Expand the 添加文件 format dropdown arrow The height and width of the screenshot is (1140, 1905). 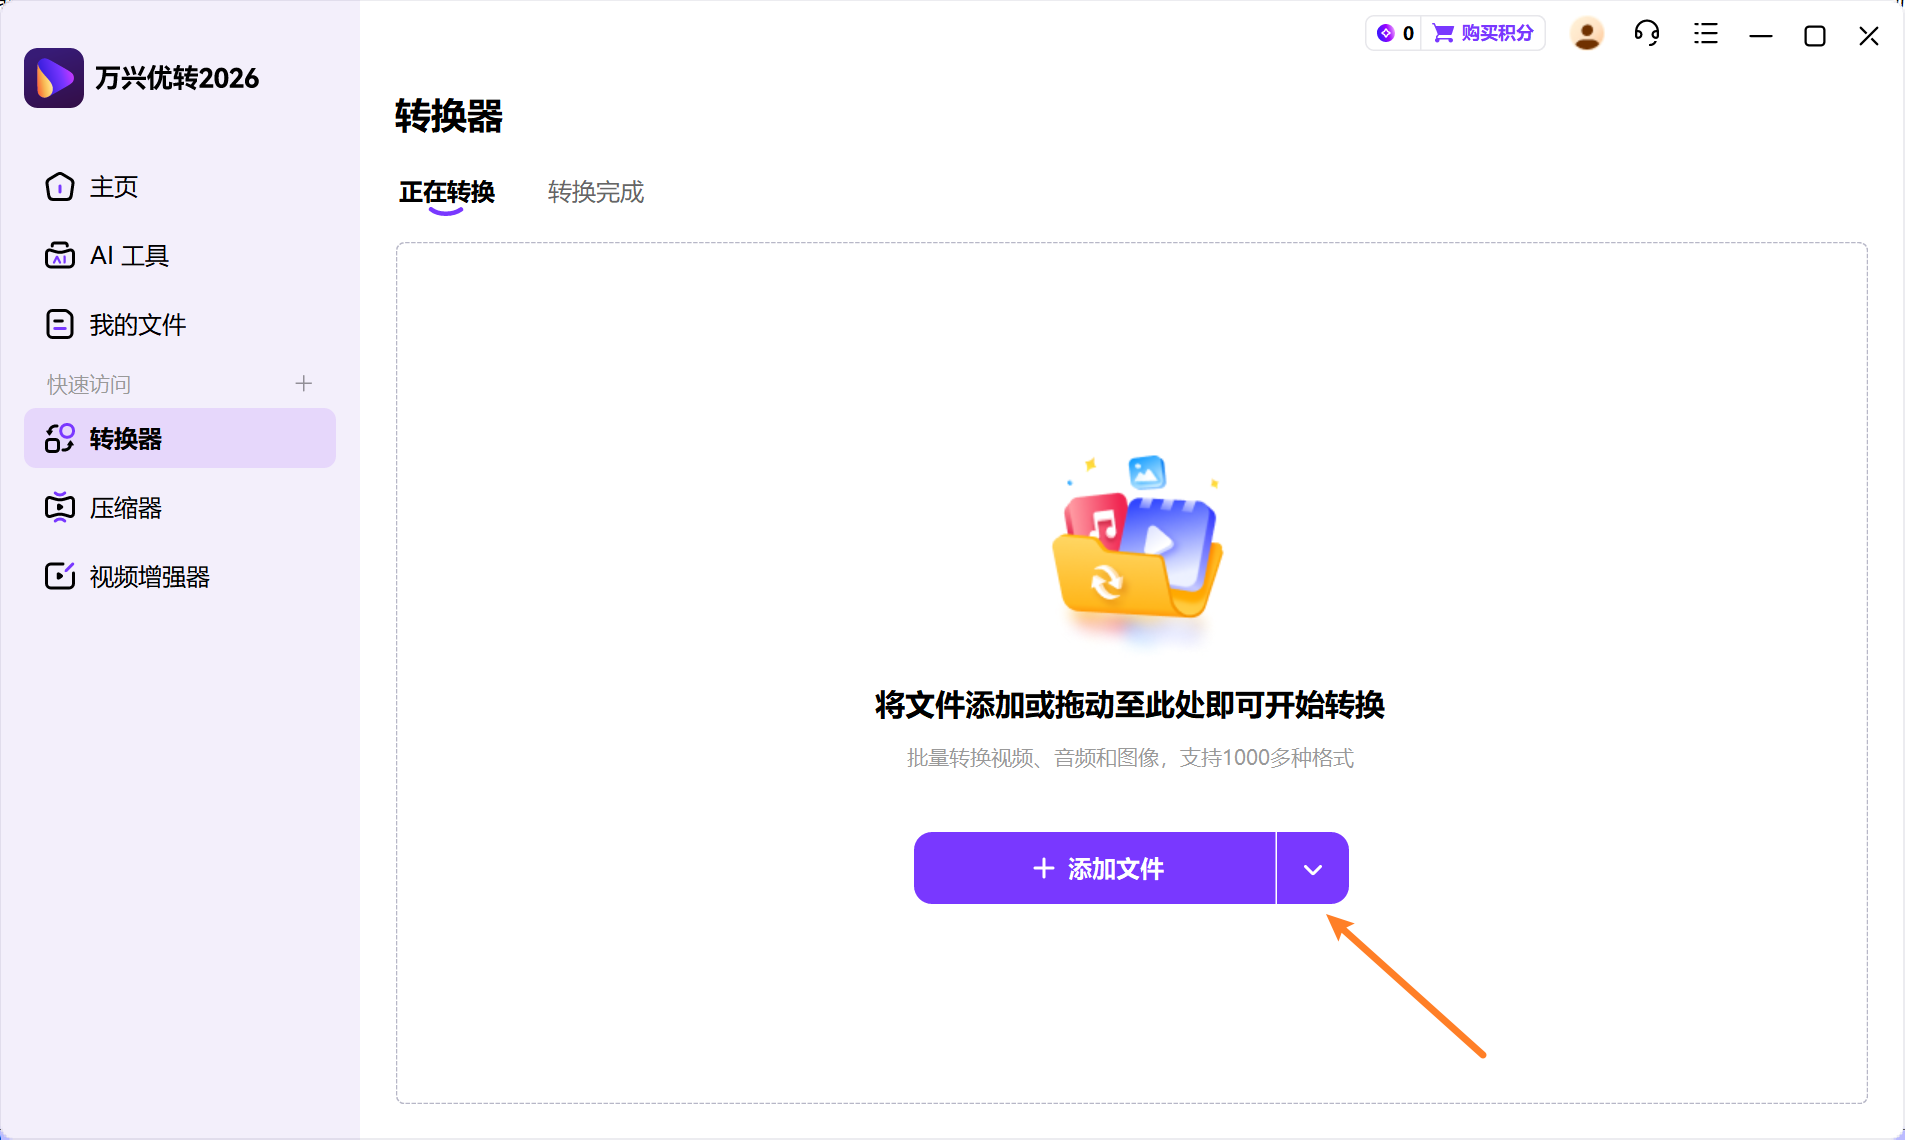(x=1311, y=868)
